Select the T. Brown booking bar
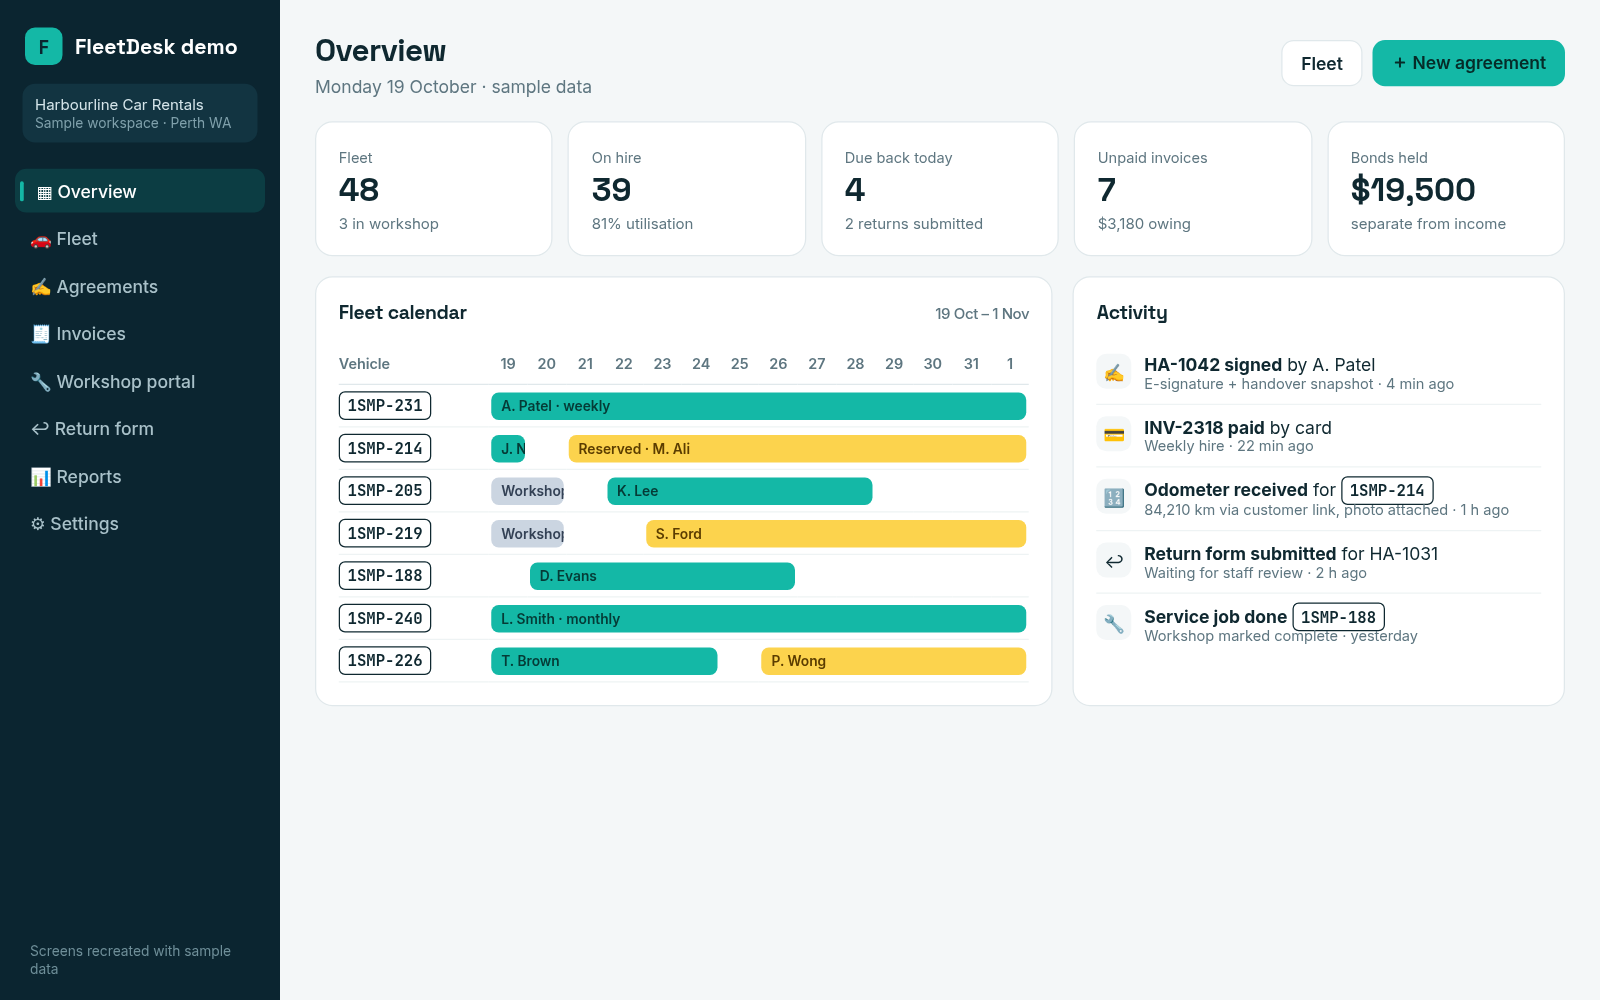The width and height of the screenshot is (1600, 1000). pos(604,661)
